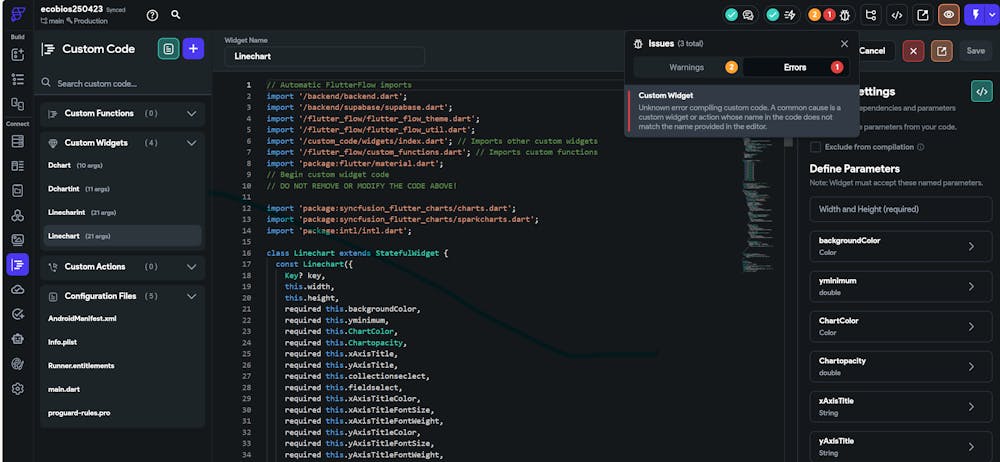The image size is (1000, 462).
Task: Collapse the Custom Widgets section
Action: [x=192, y=143]
